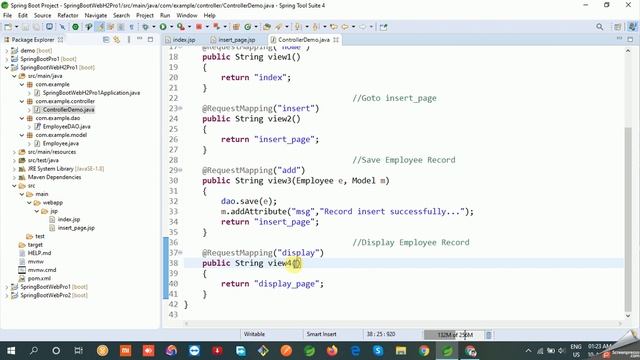640x360 pixels.
Task: Open Windows search from taskbar
Action: (34, 351)
